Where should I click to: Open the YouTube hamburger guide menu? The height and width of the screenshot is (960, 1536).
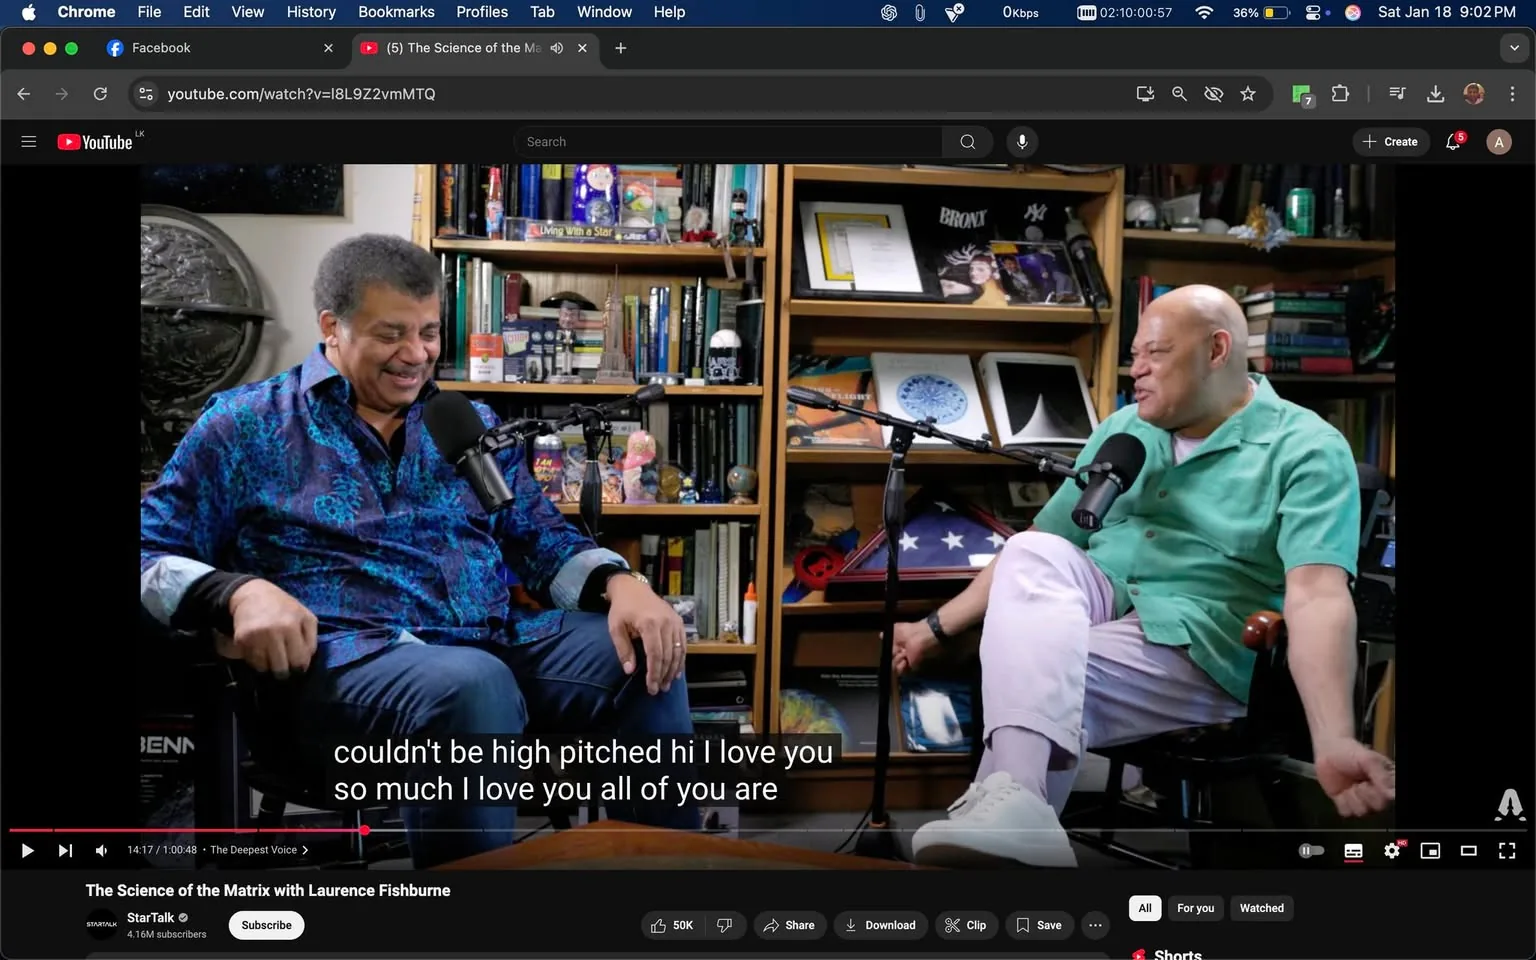click(29, 142)
